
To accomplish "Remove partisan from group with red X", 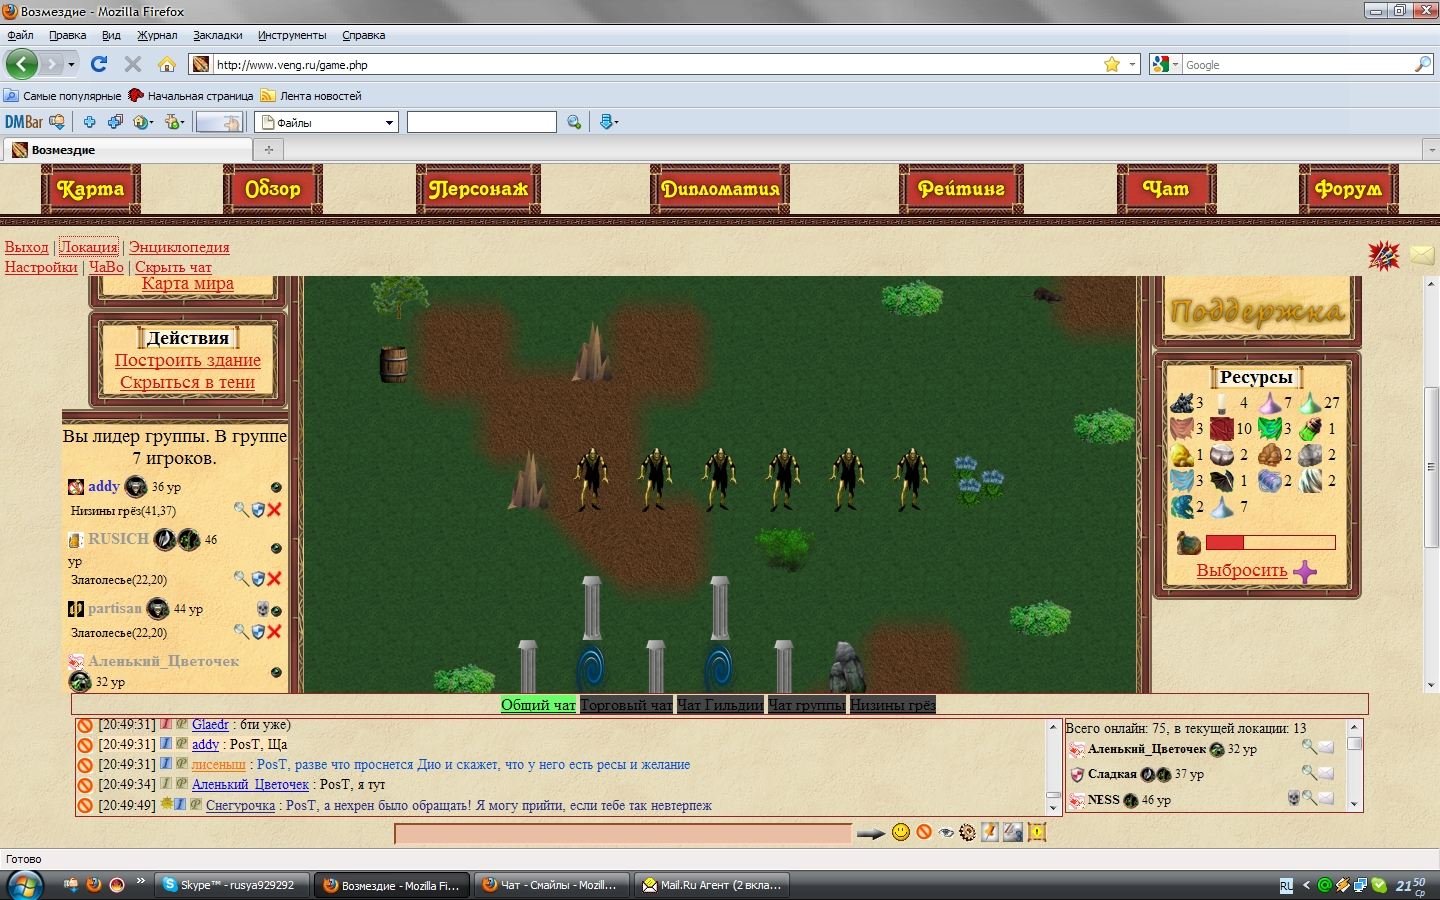I will 274,631.
